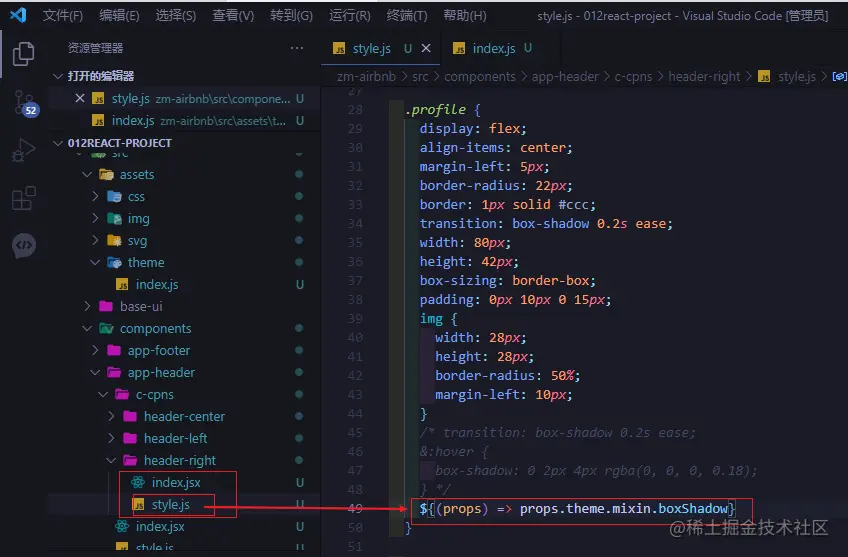Image resolution: width=848 pixels, height=557 pixels.
Task: Collapse the 012REACT-PROJECT section
Action: coord(58,143)
